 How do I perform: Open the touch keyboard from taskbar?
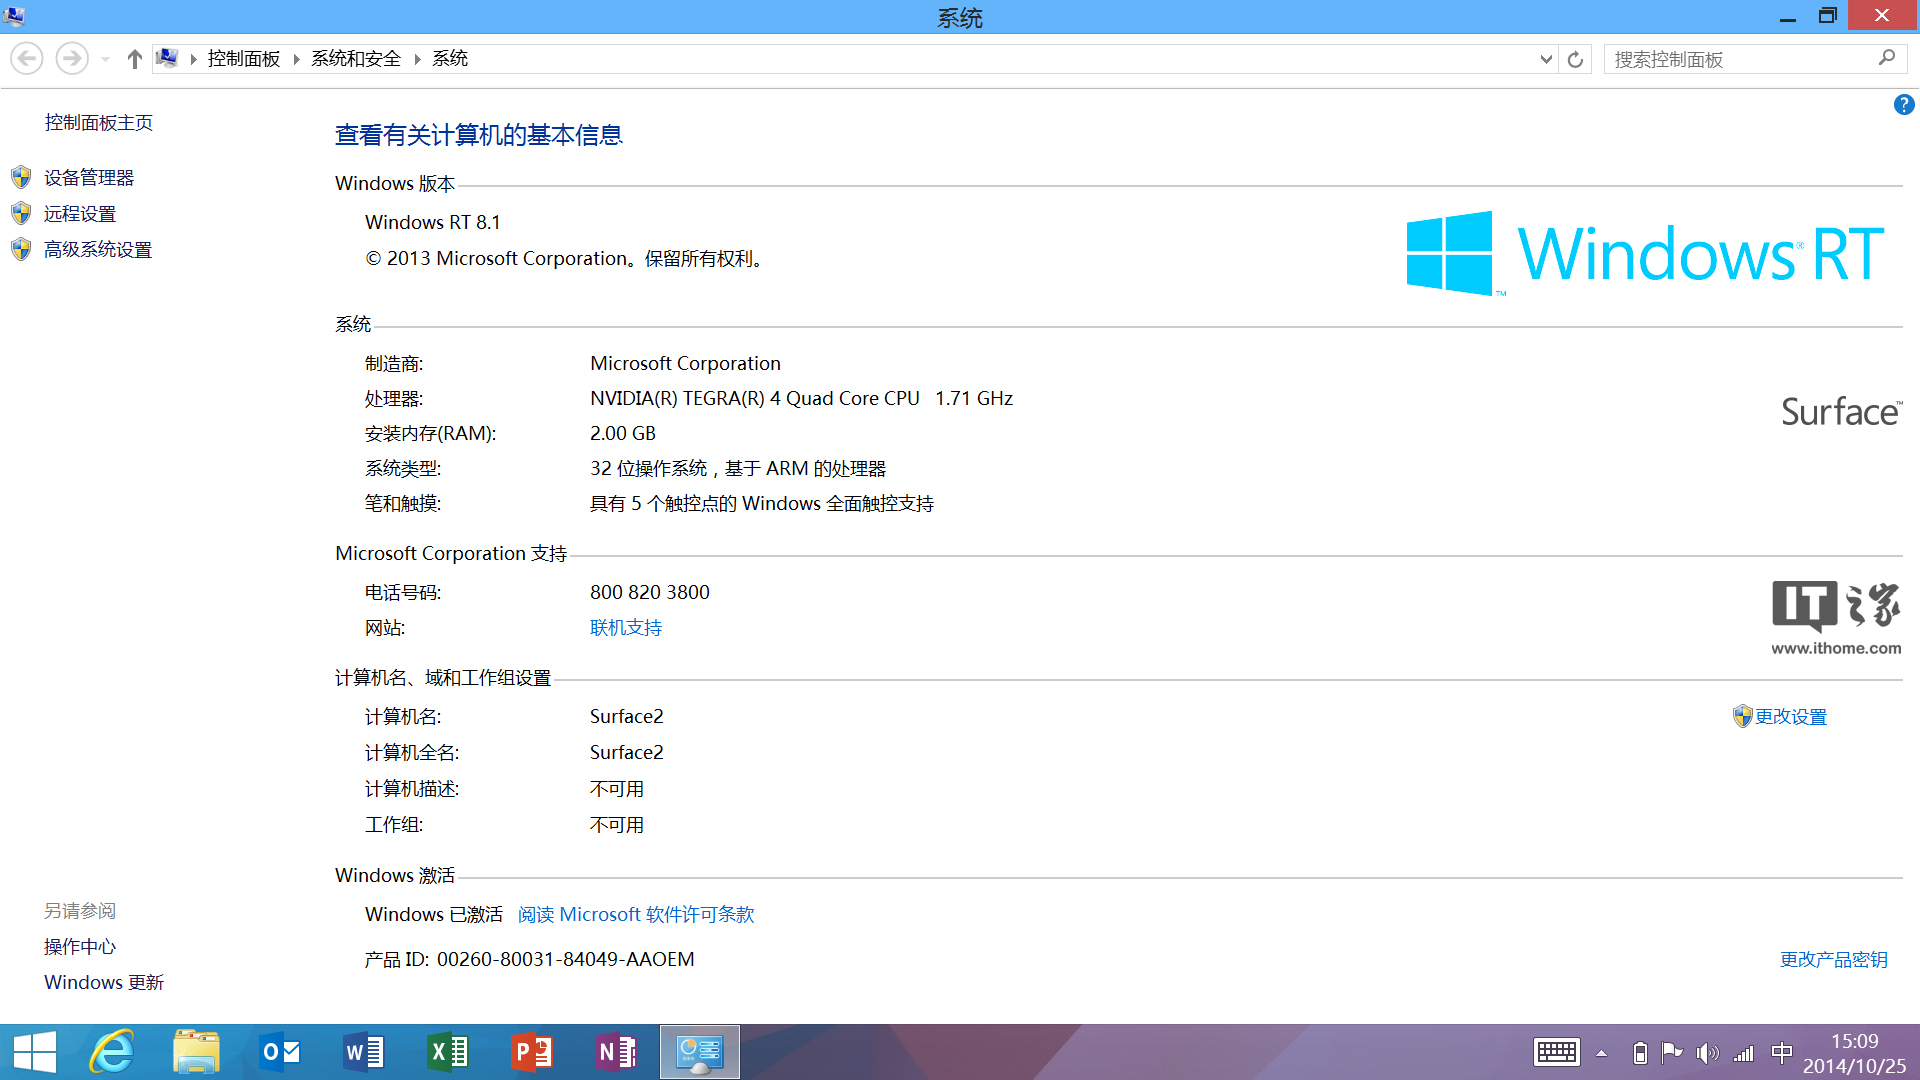point(1557,1052)
